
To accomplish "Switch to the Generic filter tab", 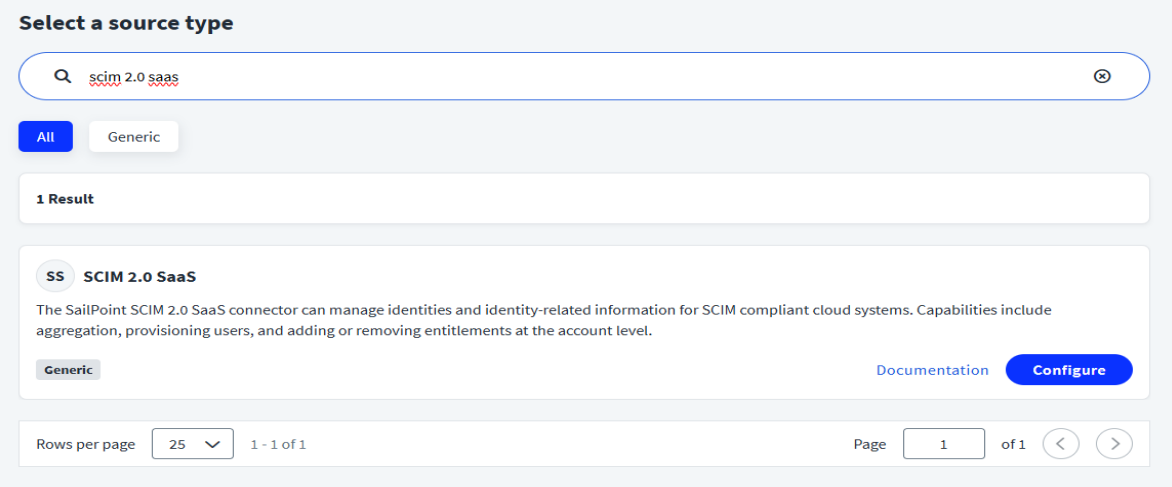I will (x=133, y=137).
